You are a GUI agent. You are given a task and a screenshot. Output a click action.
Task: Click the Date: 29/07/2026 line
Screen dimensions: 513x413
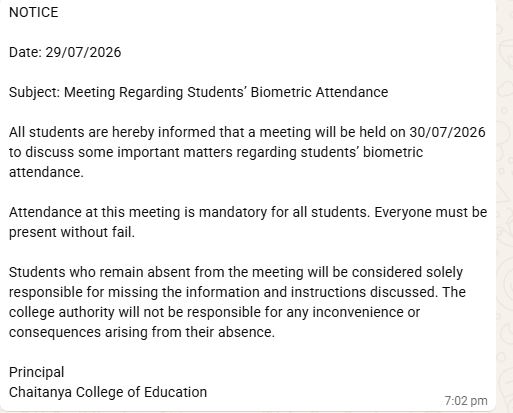click(x=65, y=52)
